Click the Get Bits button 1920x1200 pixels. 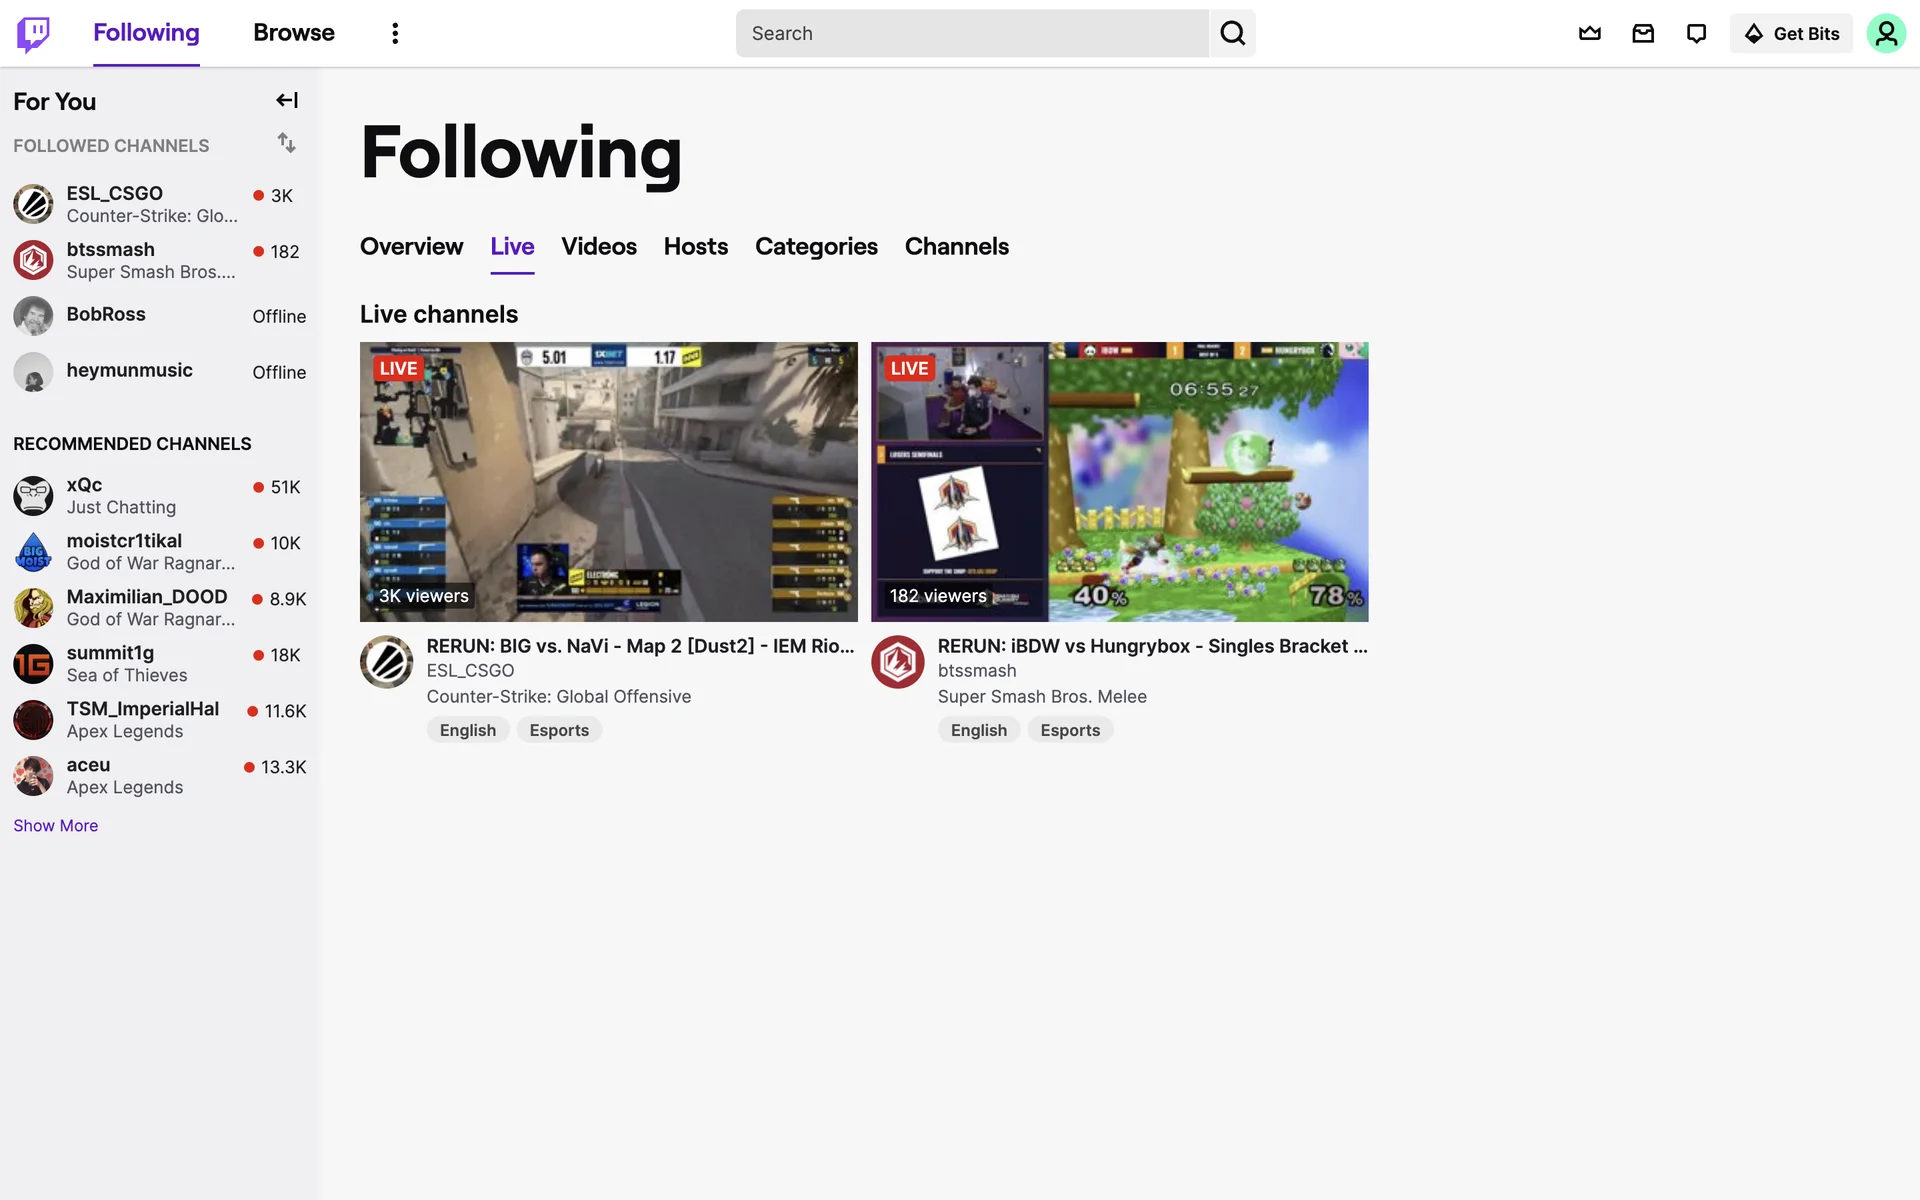[1791, 34]
